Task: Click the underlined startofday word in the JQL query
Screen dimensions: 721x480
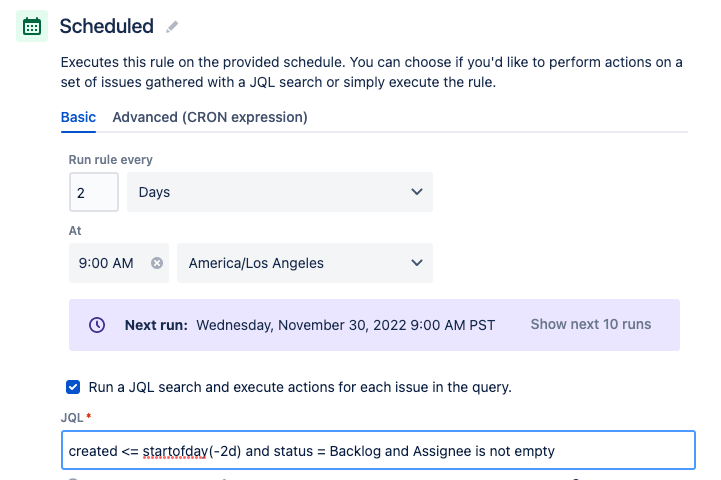Action: point(175,451)
